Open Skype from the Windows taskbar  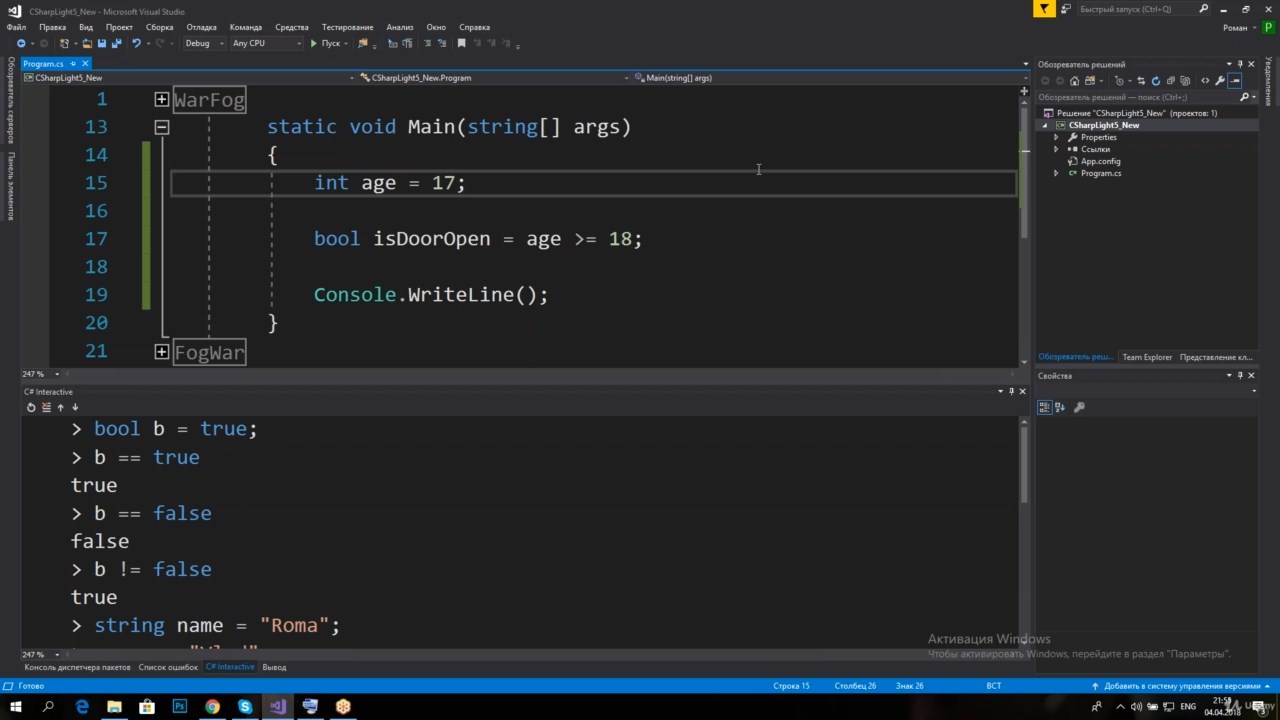pyautogui.click(x=245, y=706)
